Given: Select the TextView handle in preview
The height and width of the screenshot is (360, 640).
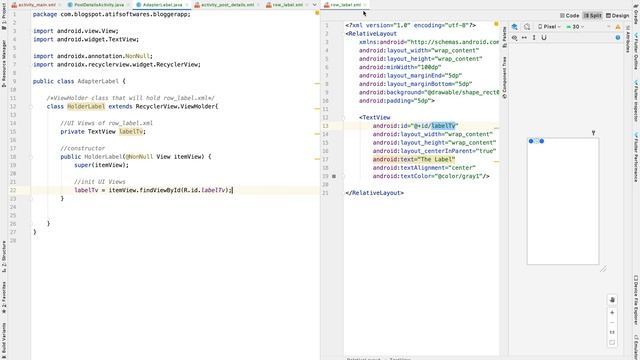Looking at the screenshot, I should point(536,141).
